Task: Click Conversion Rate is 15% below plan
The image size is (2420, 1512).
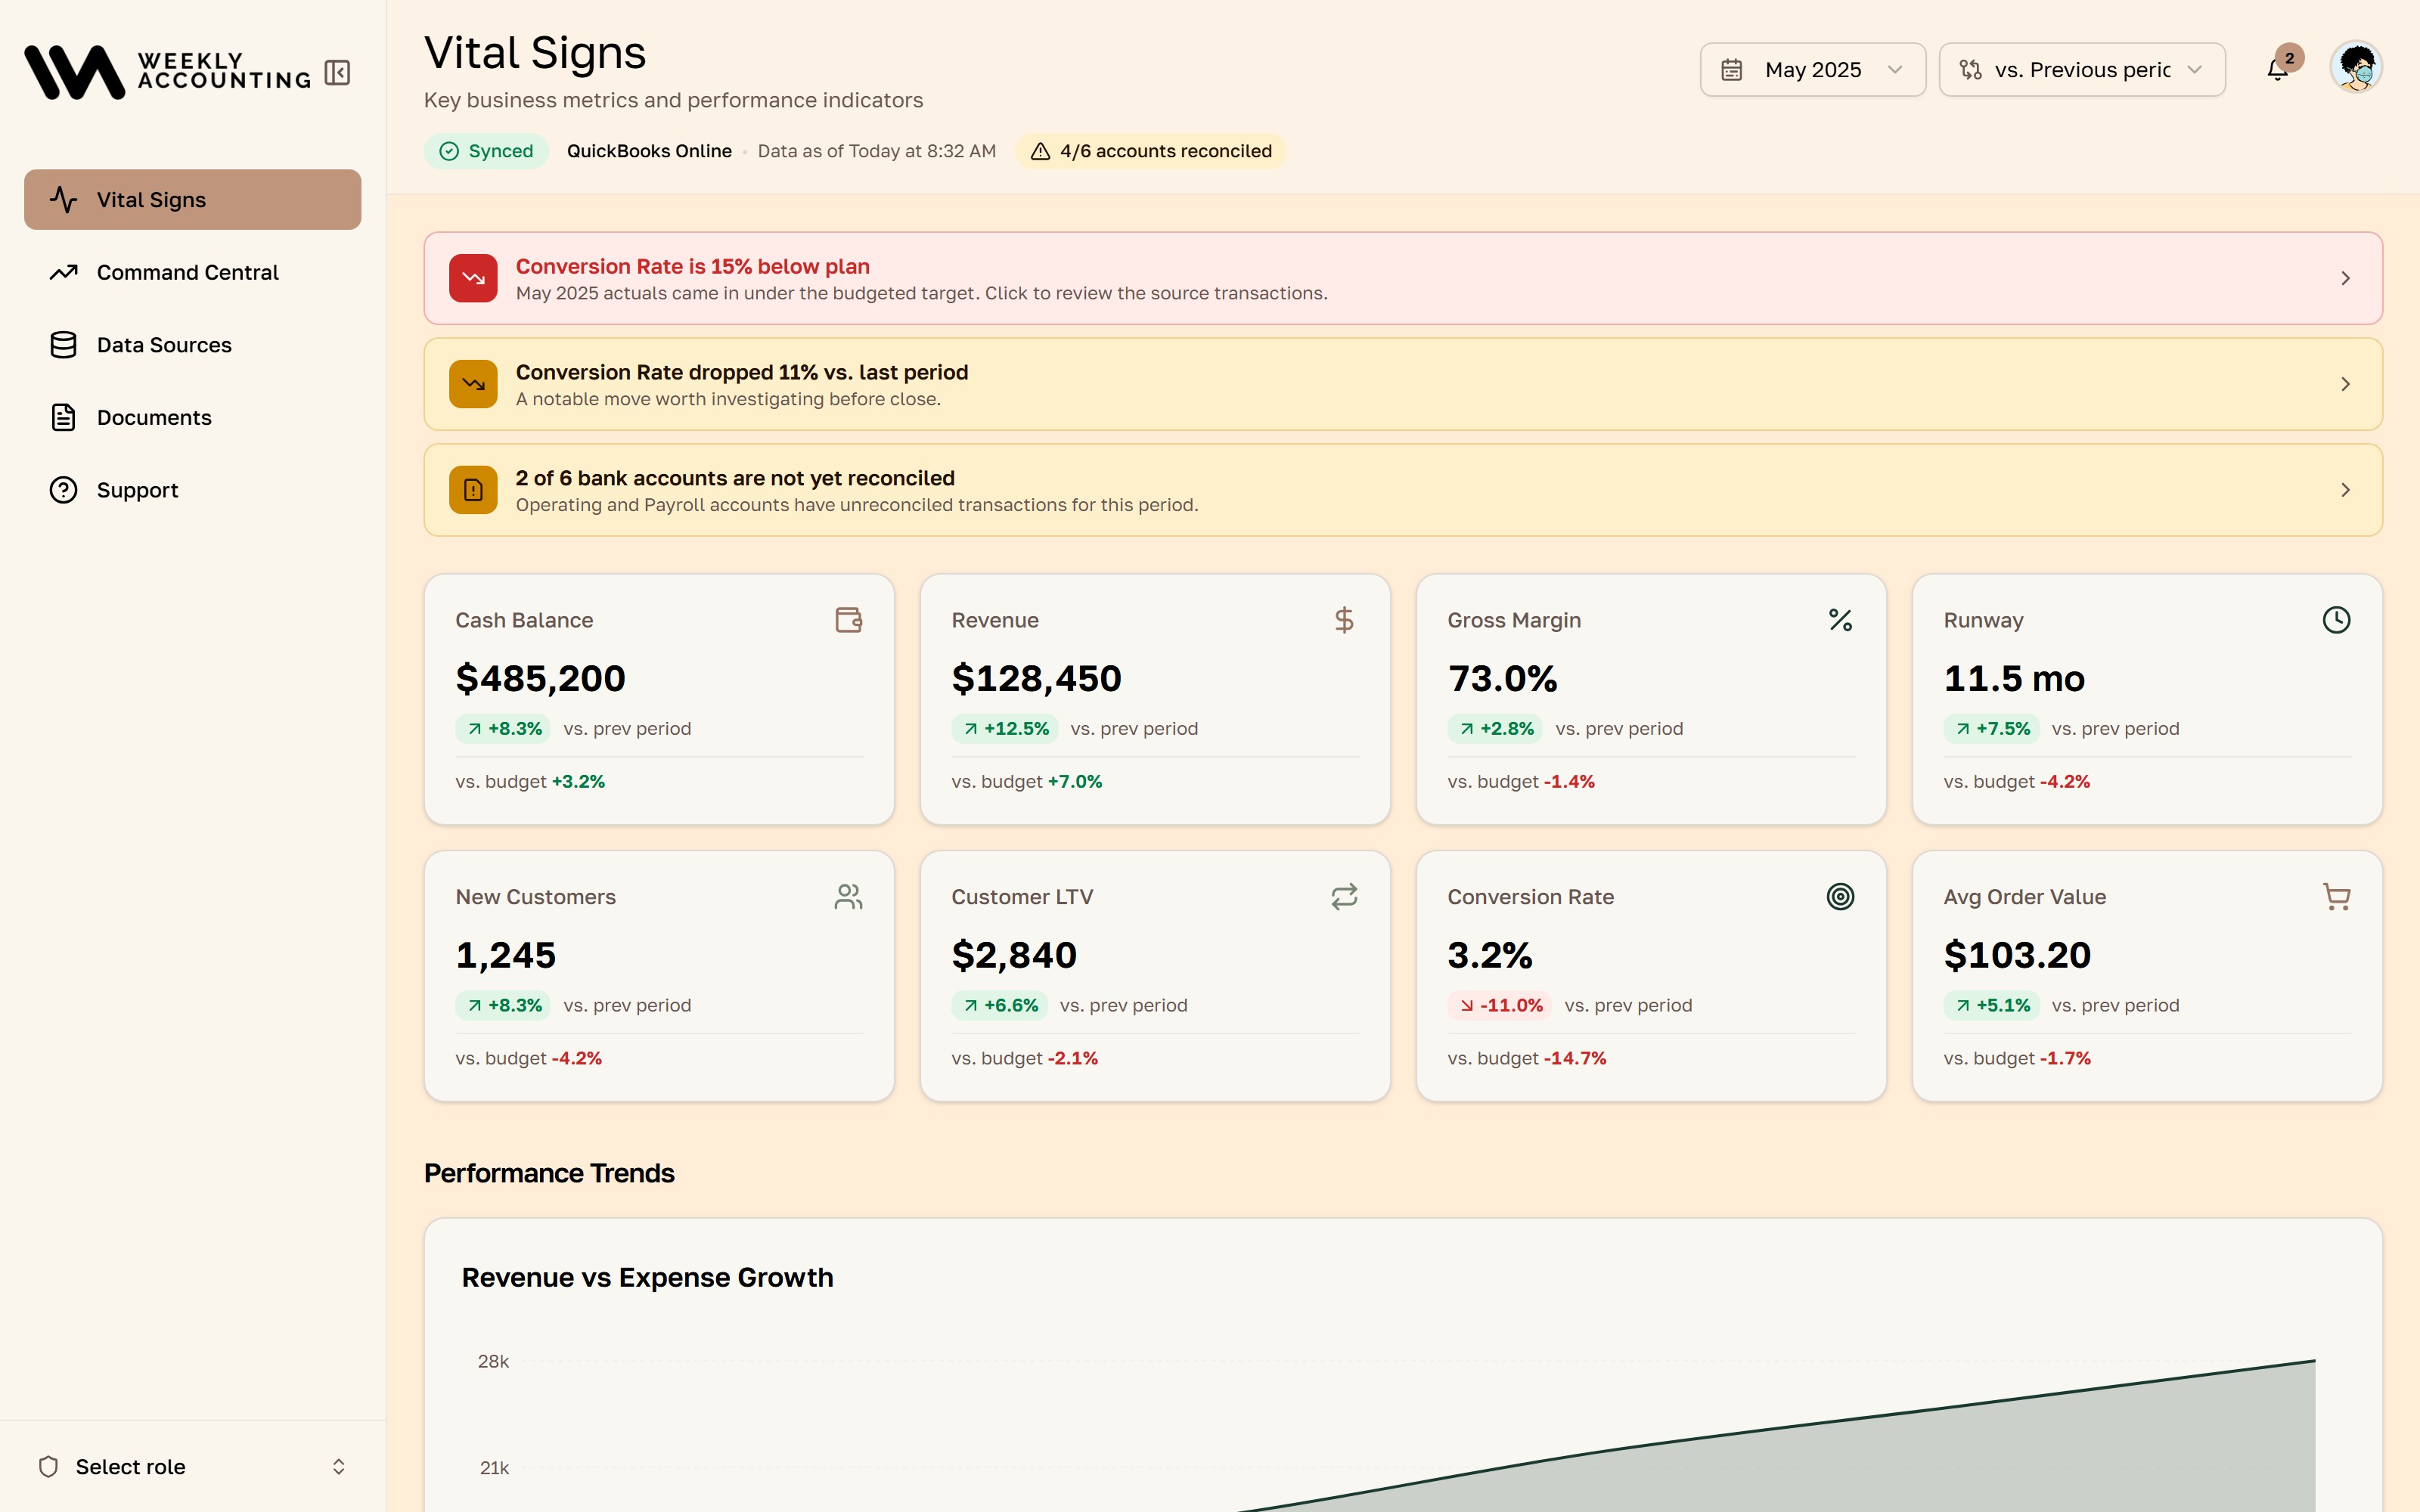Action: point(692,267)
